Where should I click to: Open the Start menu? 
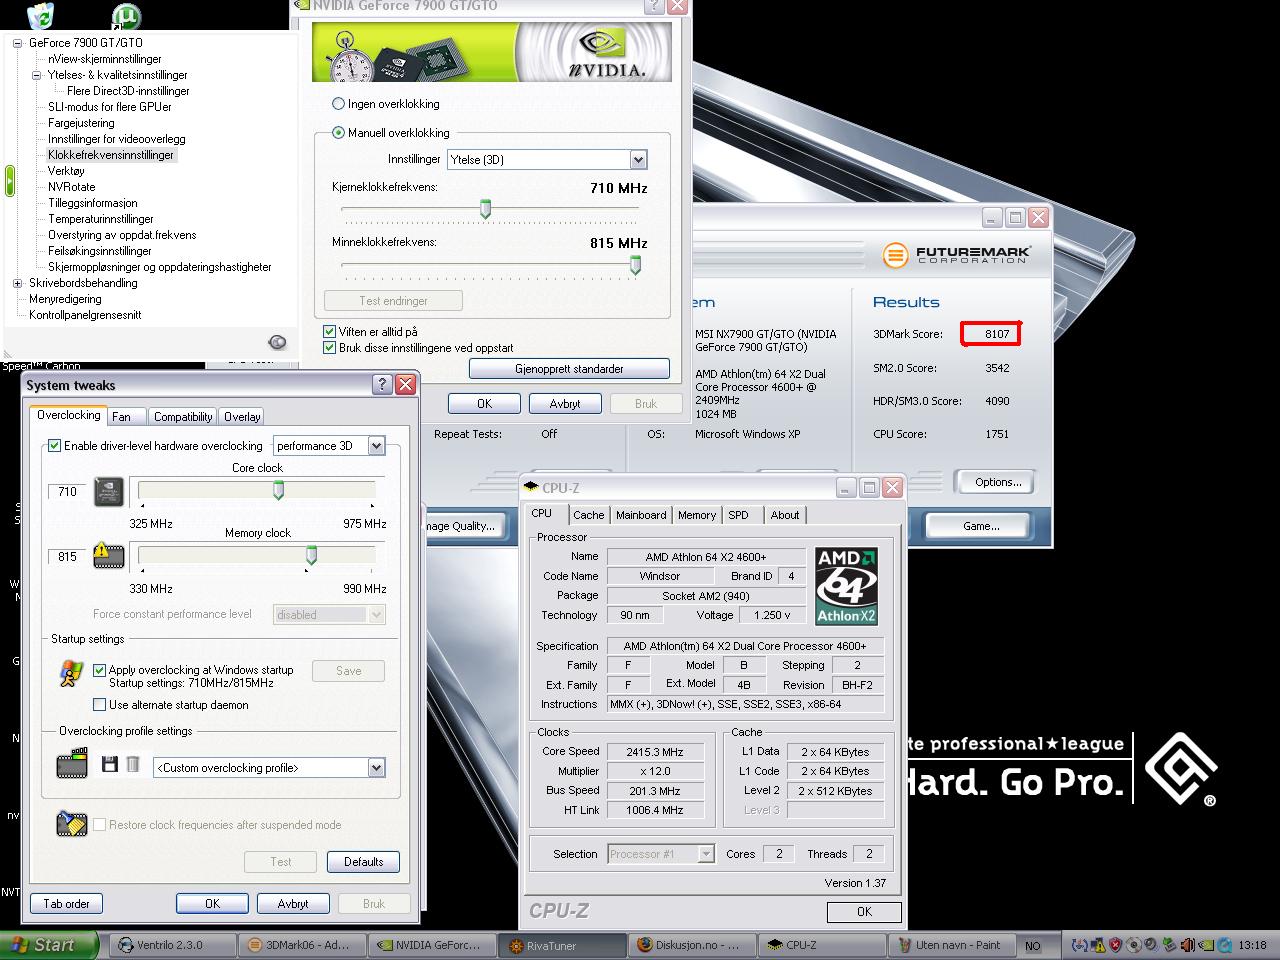[49, 944]
